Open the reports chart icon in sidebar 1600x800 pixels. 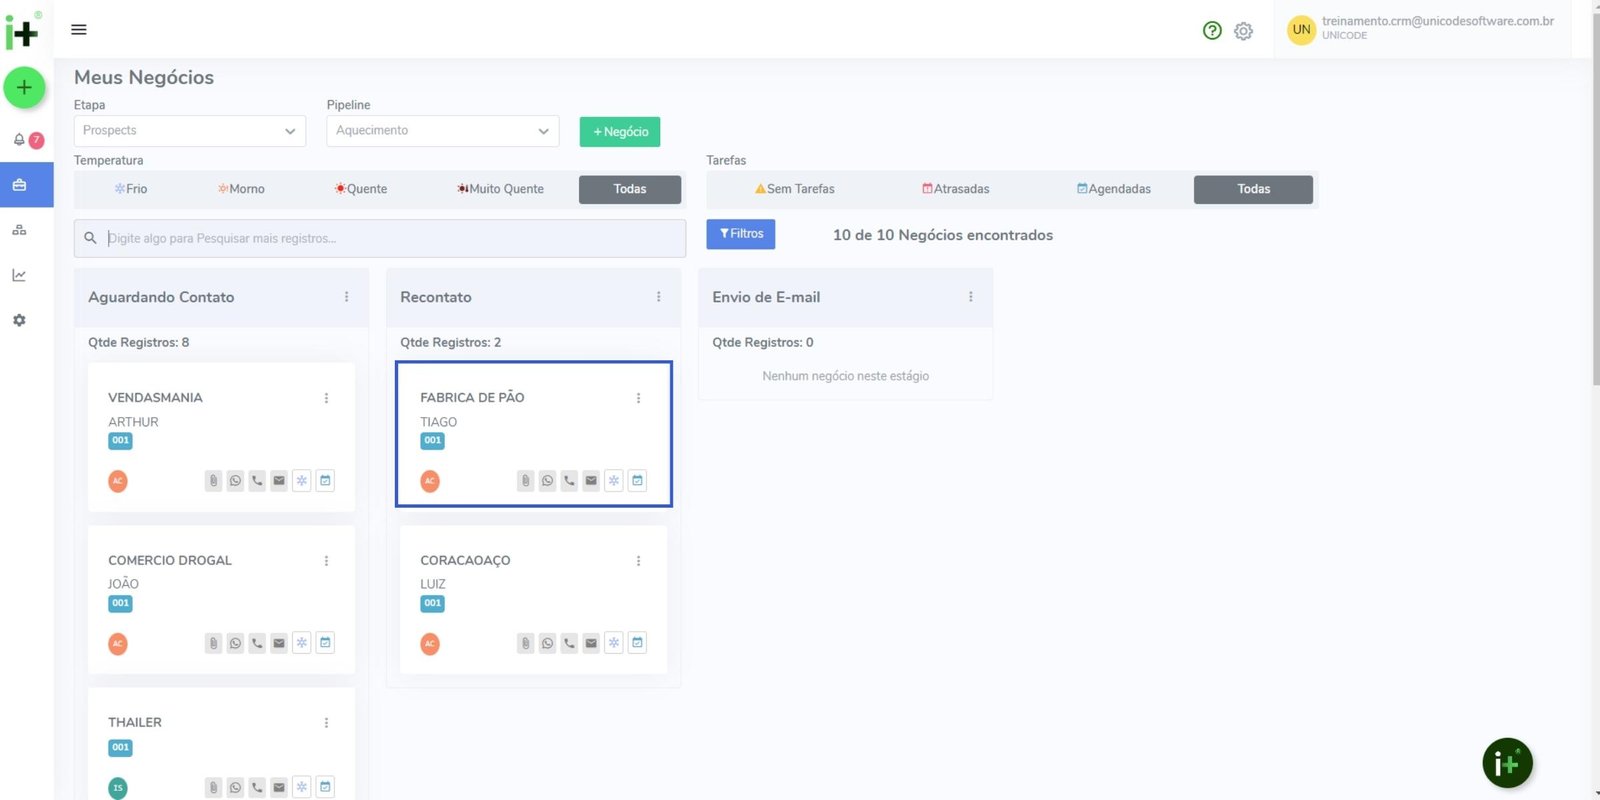(19, 275)
